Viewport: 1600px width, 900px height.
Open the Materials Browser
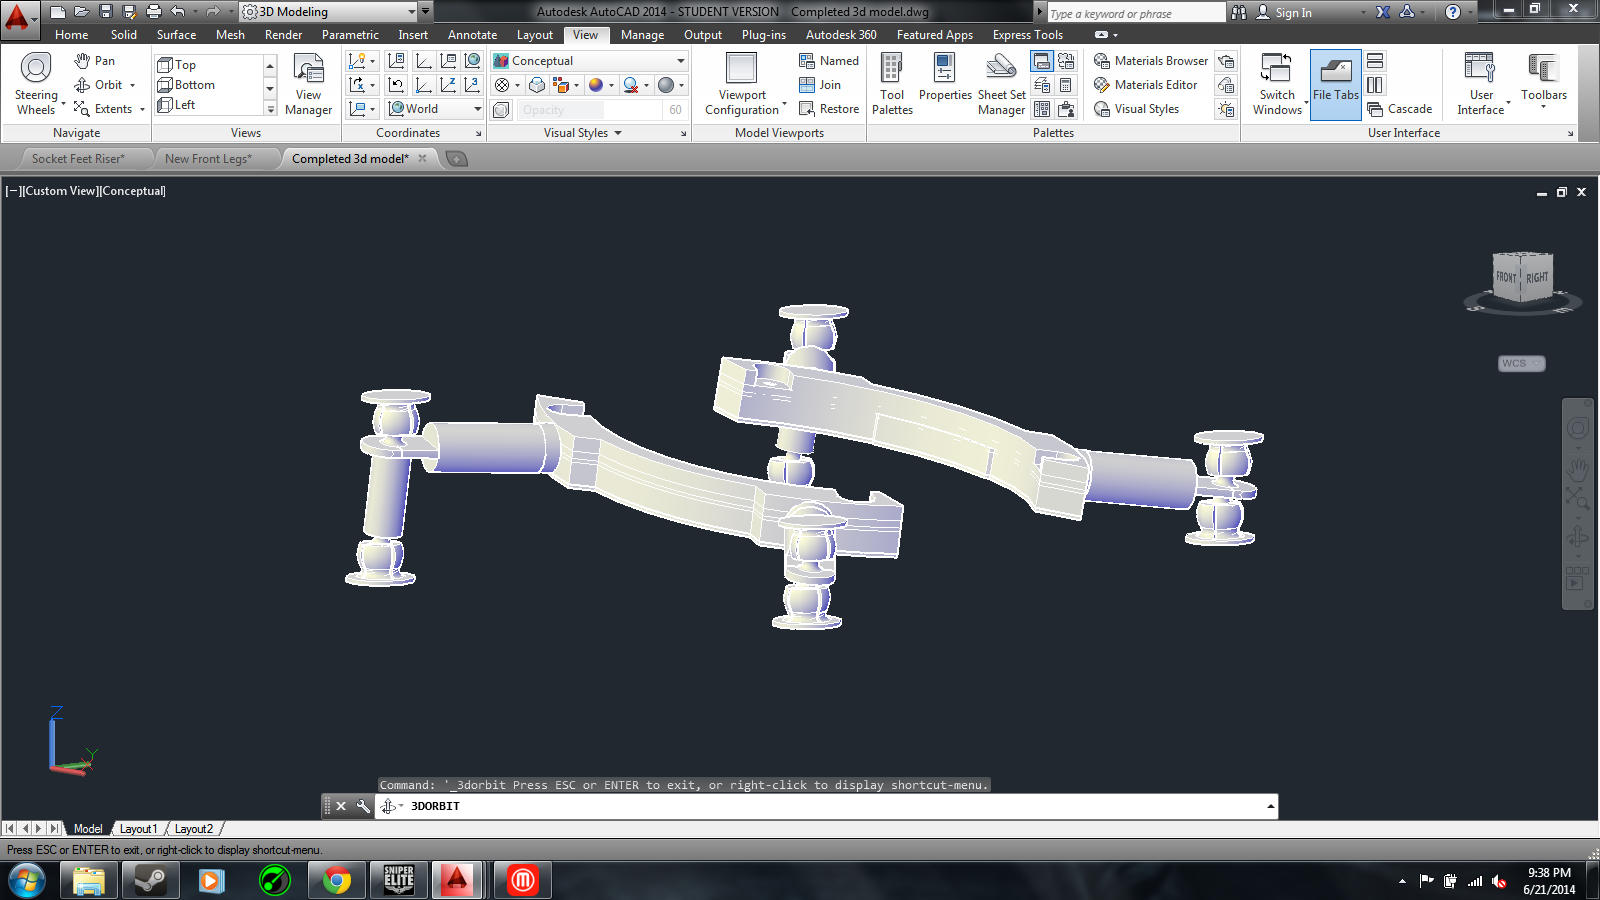(x=1151, y=61)
